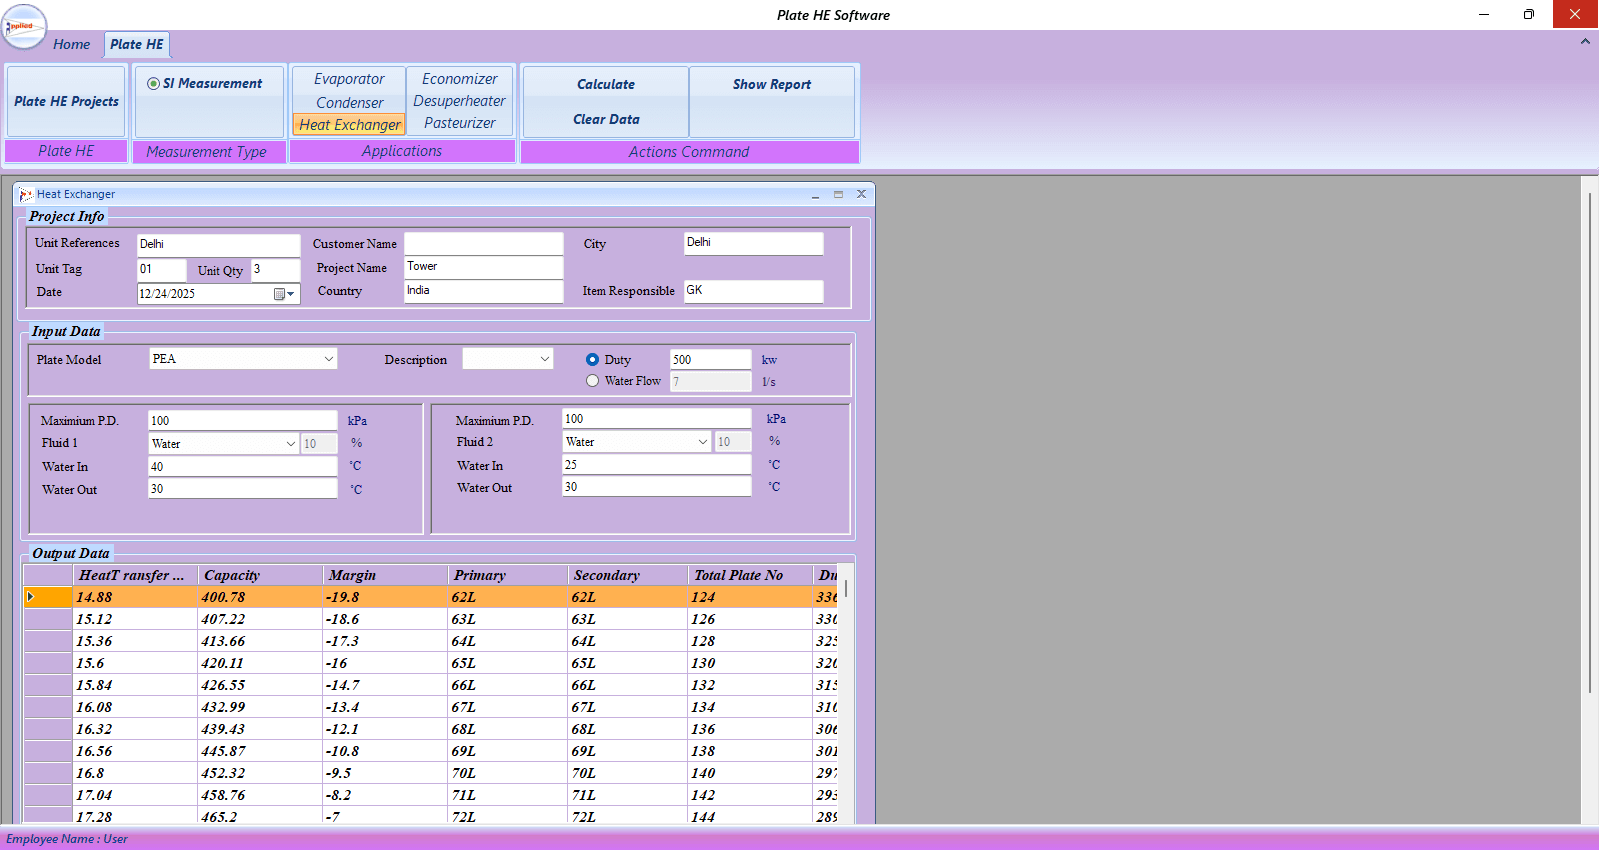
Task: Choose the Desuperheater application
Action: click(x=460, y=101)
